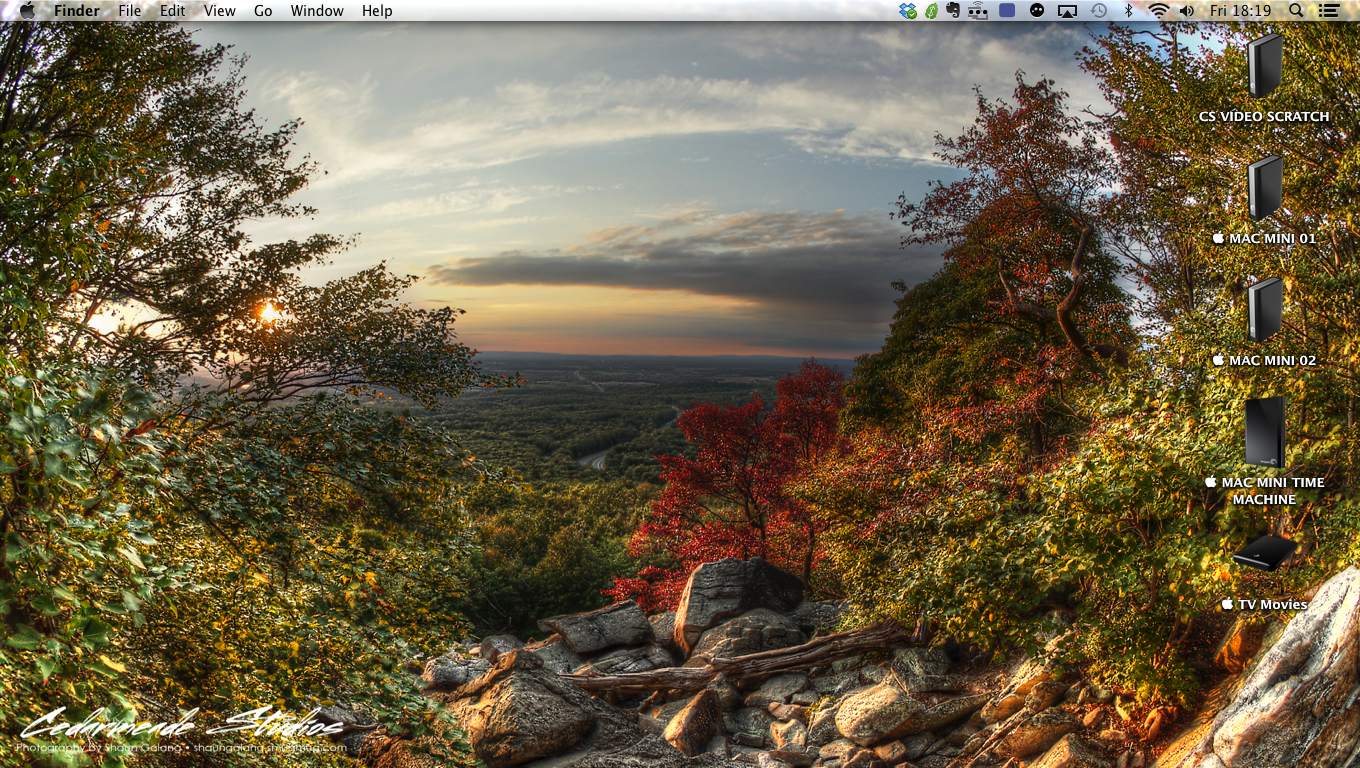1360x768 pixels.
Task: Open the AirPlay display menu
Action: click(1067, 11)
